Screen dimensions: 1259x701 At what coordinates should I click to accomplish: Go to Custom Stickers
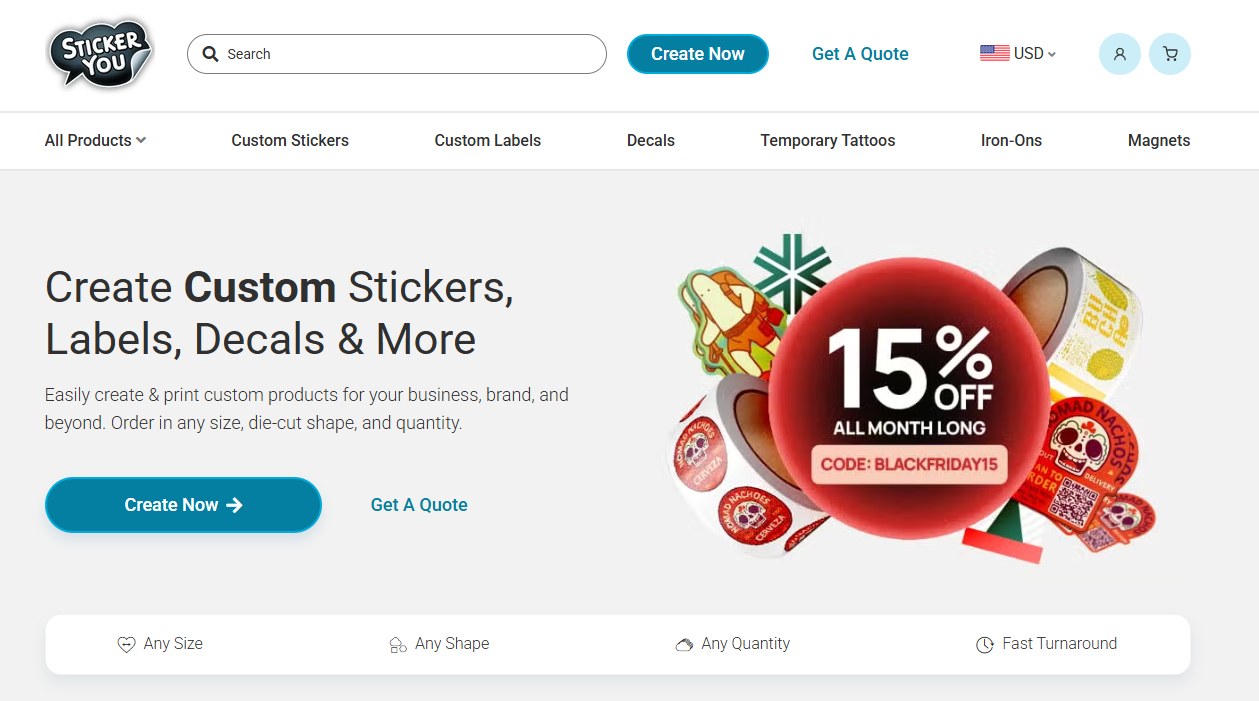click(290, 141)
